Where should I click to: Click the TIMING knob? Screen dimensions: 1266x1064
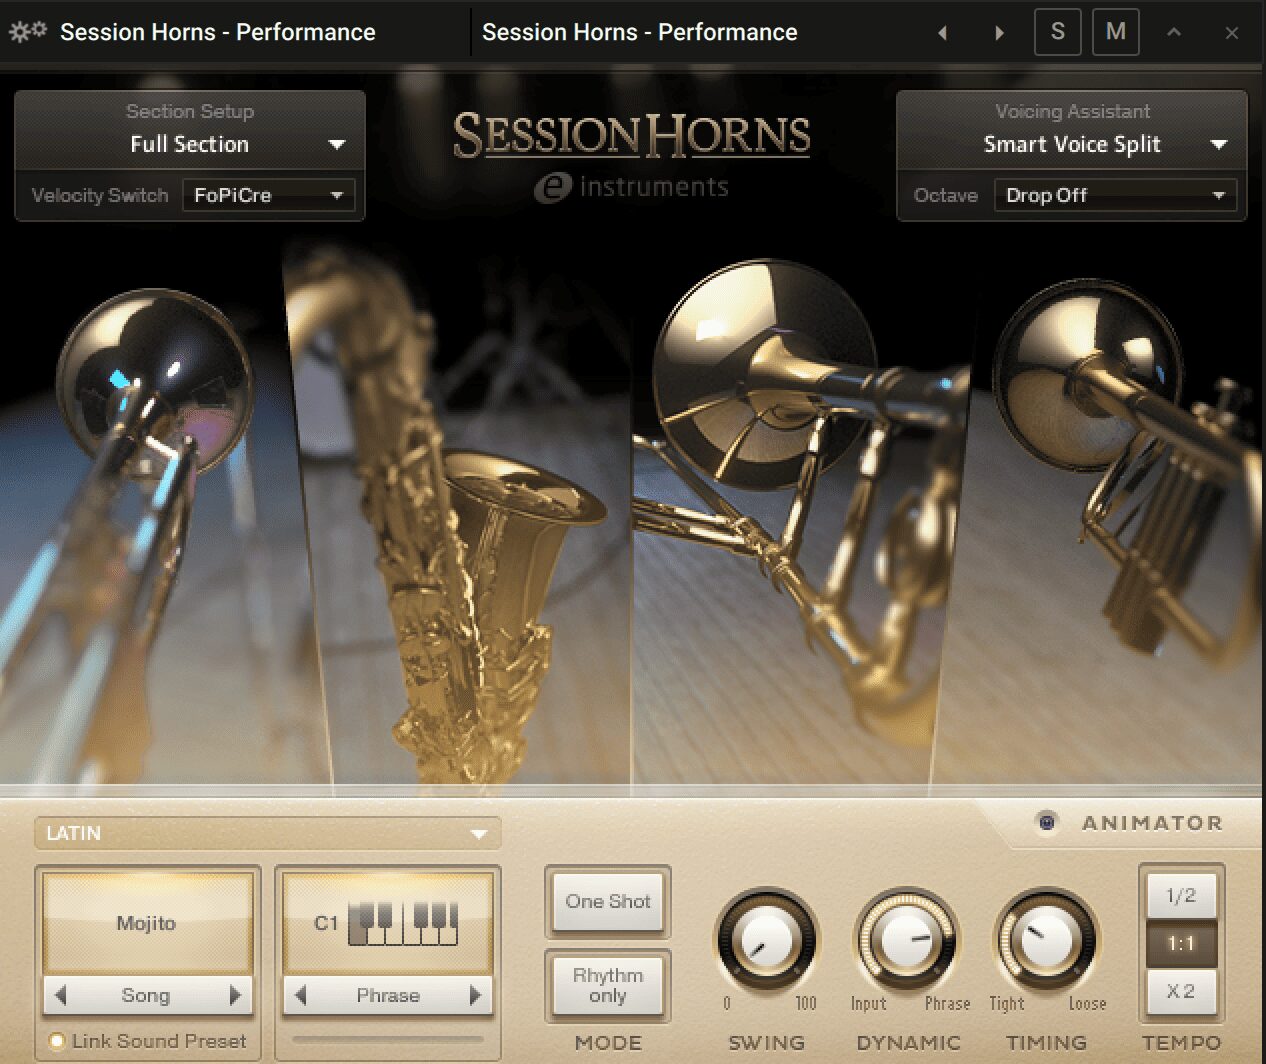point(1046,940)
